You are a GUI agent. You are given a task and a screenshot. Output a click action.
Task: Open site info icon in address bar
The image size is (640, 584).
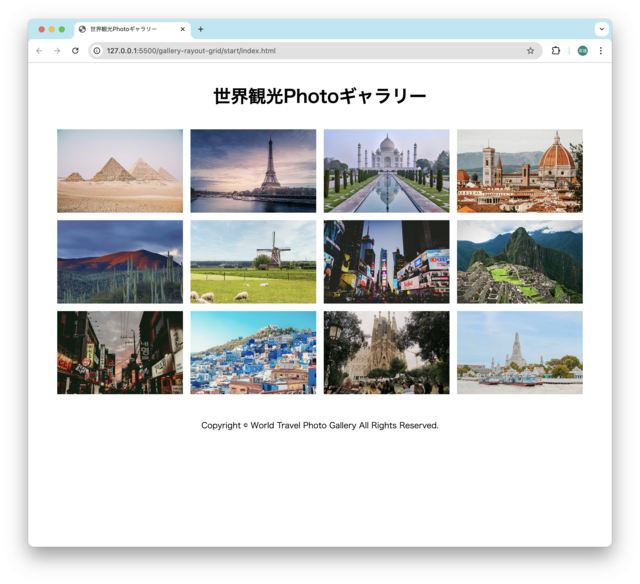tap(97, 51)
